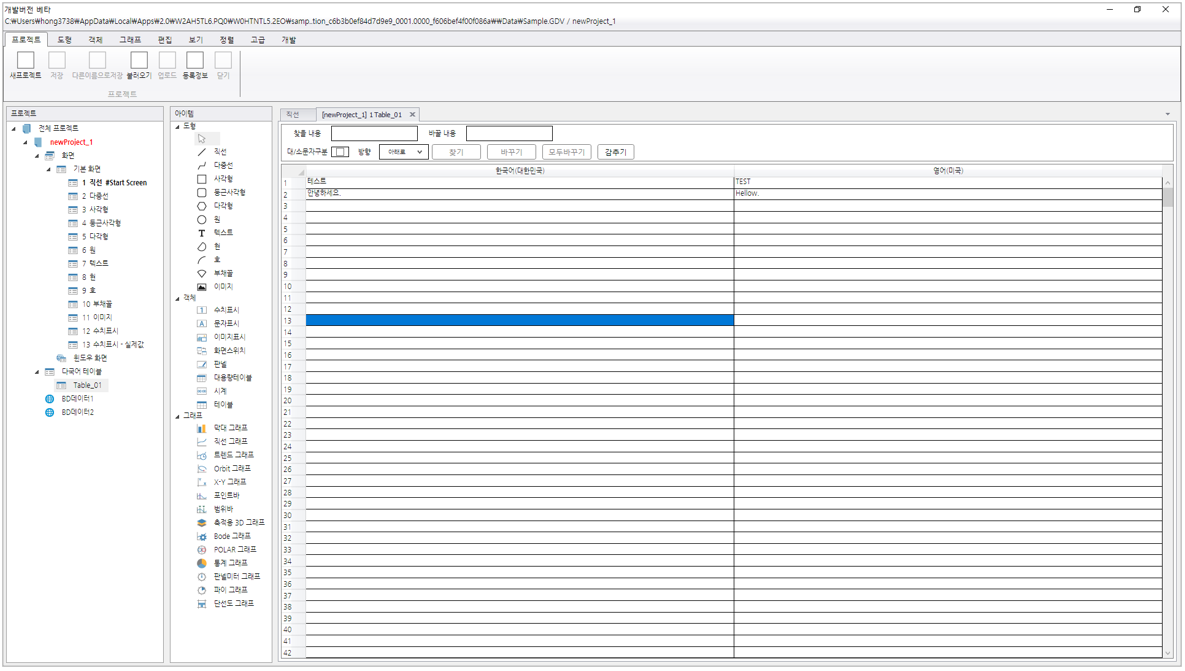The width and height of the screenshot is (1185, 671).
Task: Click the table's vertical scrollbar thumb
Action: (1168, 197)
